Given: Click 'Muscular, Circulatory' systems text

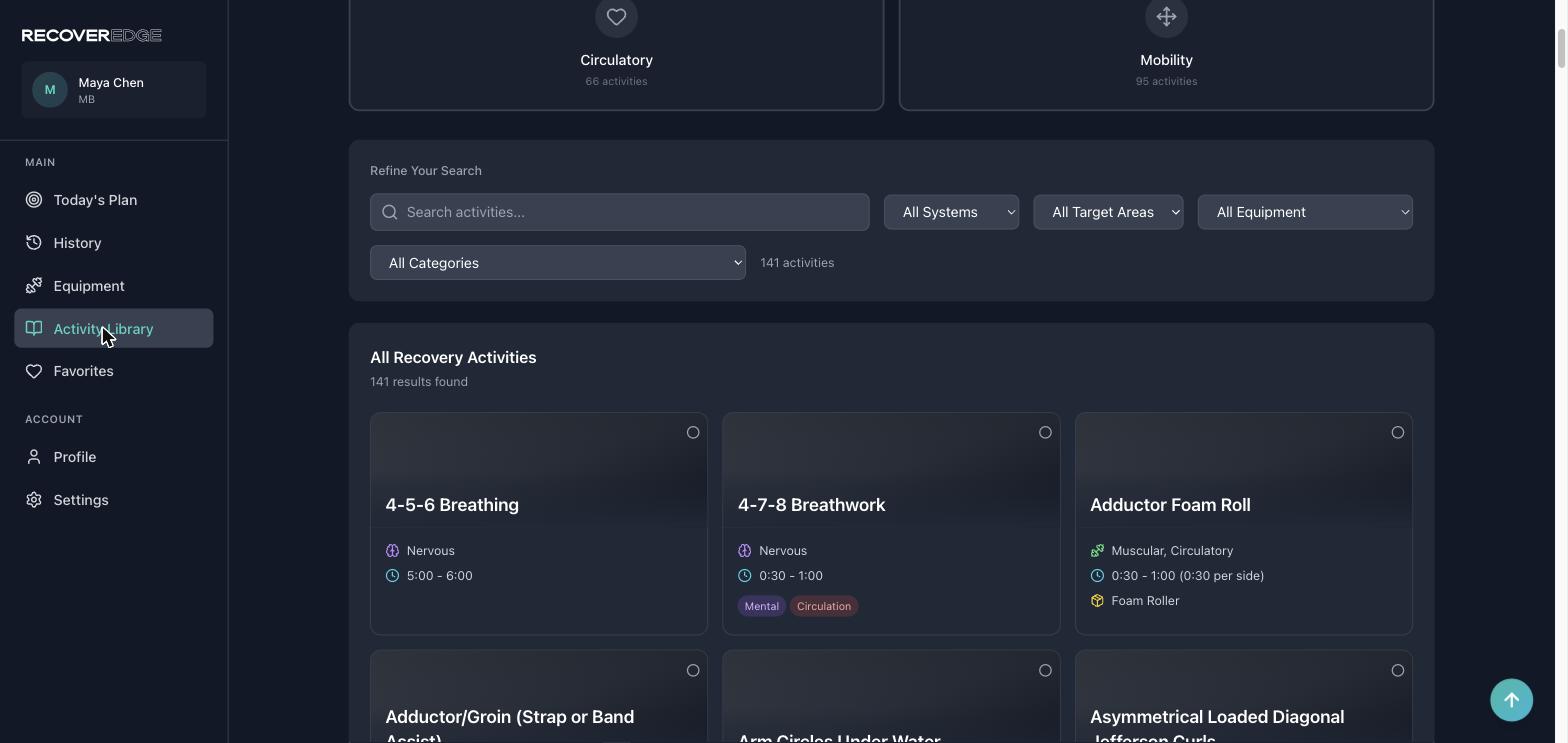Looking at the screenshot, I should tap(1172, 551).
